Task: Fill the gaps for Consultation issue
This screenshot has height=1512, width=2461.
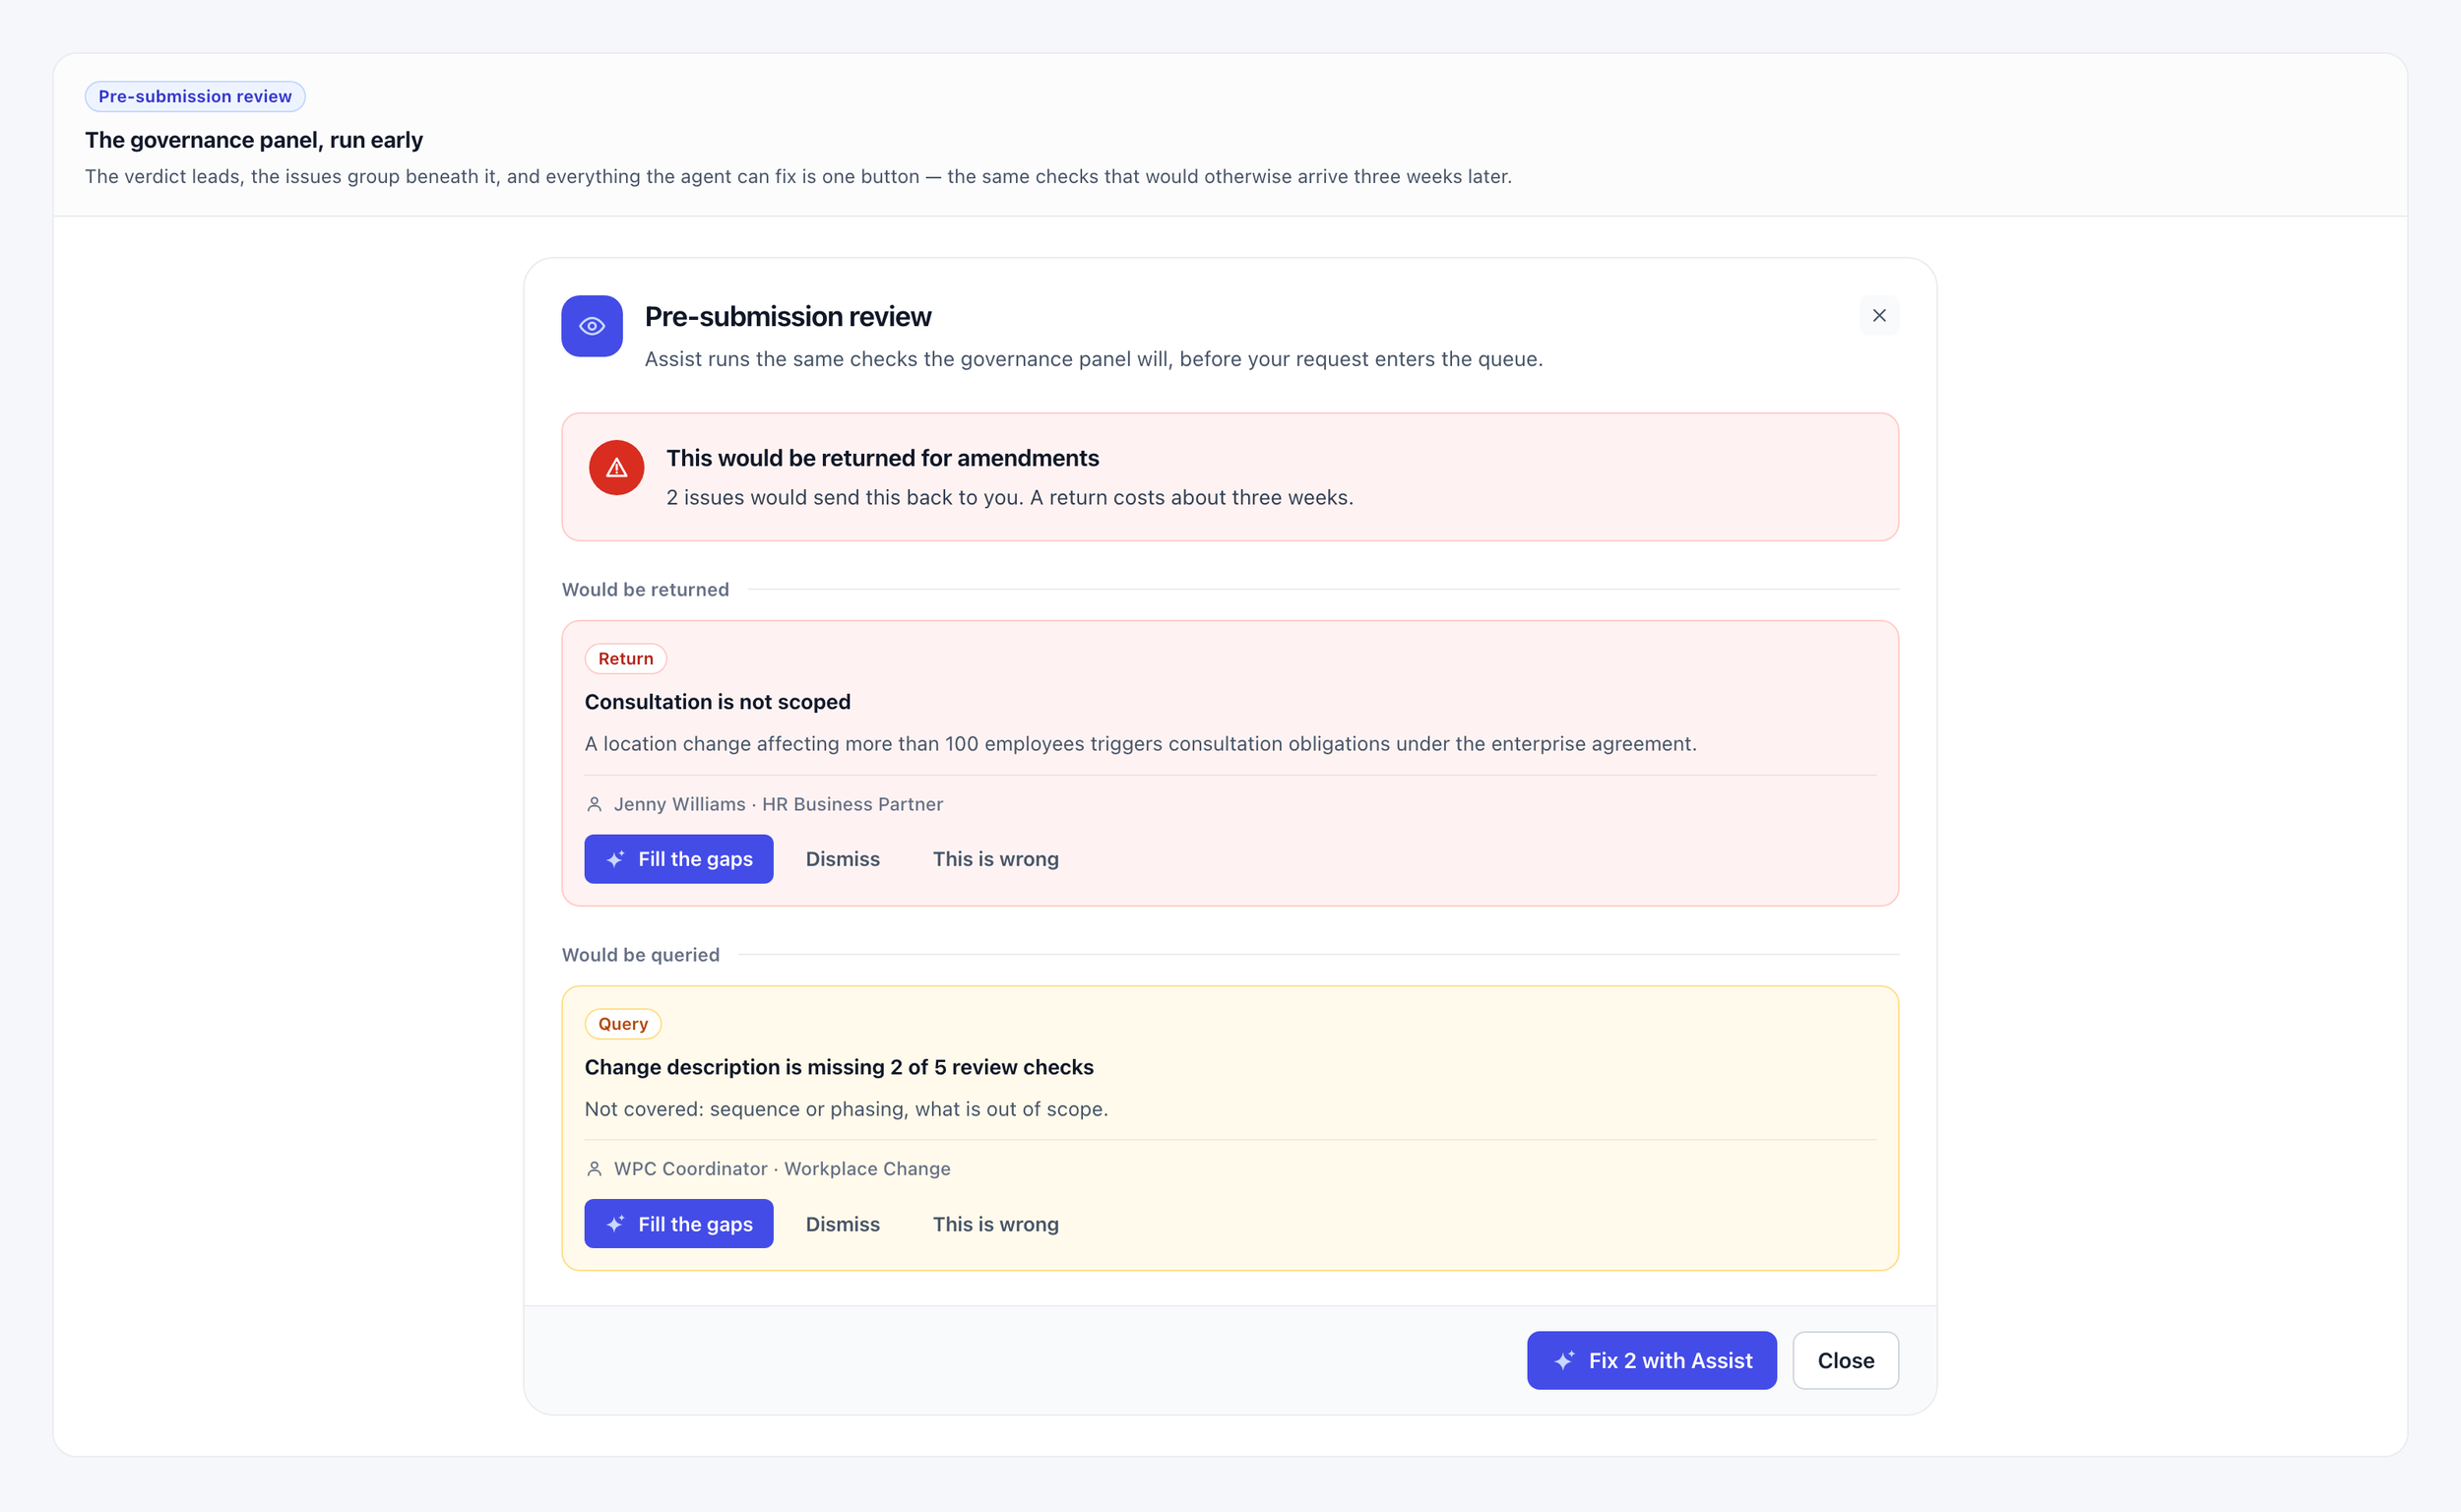Action: point(678,859)
